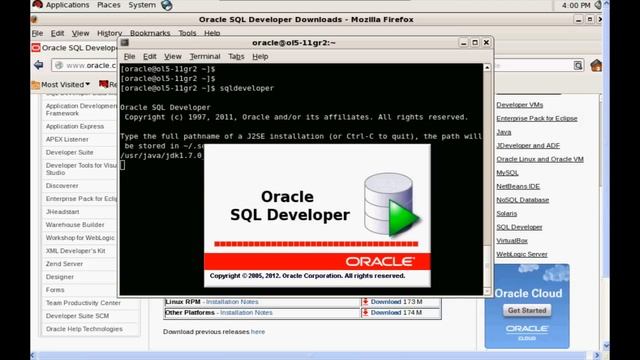640x360 pixels.
Task: Click APEX Listener in left sidebar
Action: (67, 140)
